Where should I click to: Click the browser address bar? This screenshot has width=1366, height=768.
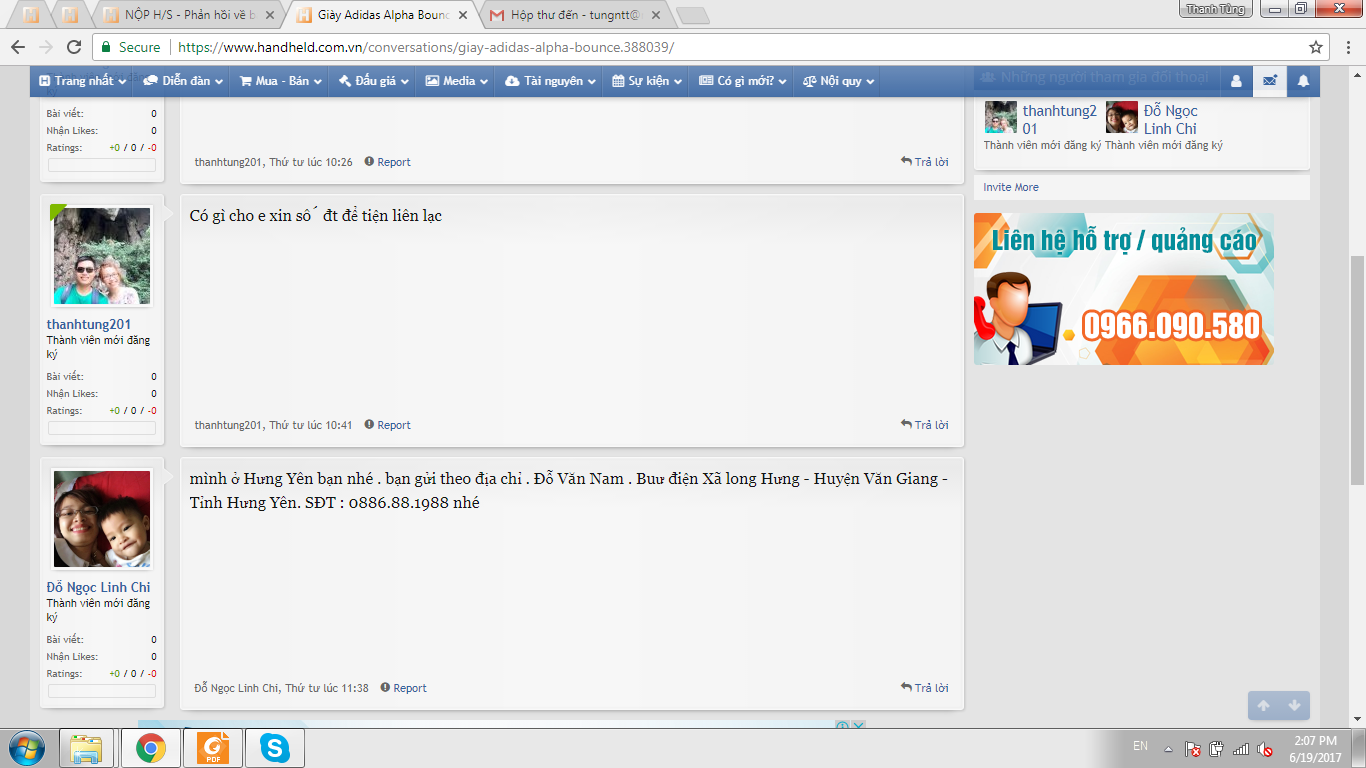(700, 47)
